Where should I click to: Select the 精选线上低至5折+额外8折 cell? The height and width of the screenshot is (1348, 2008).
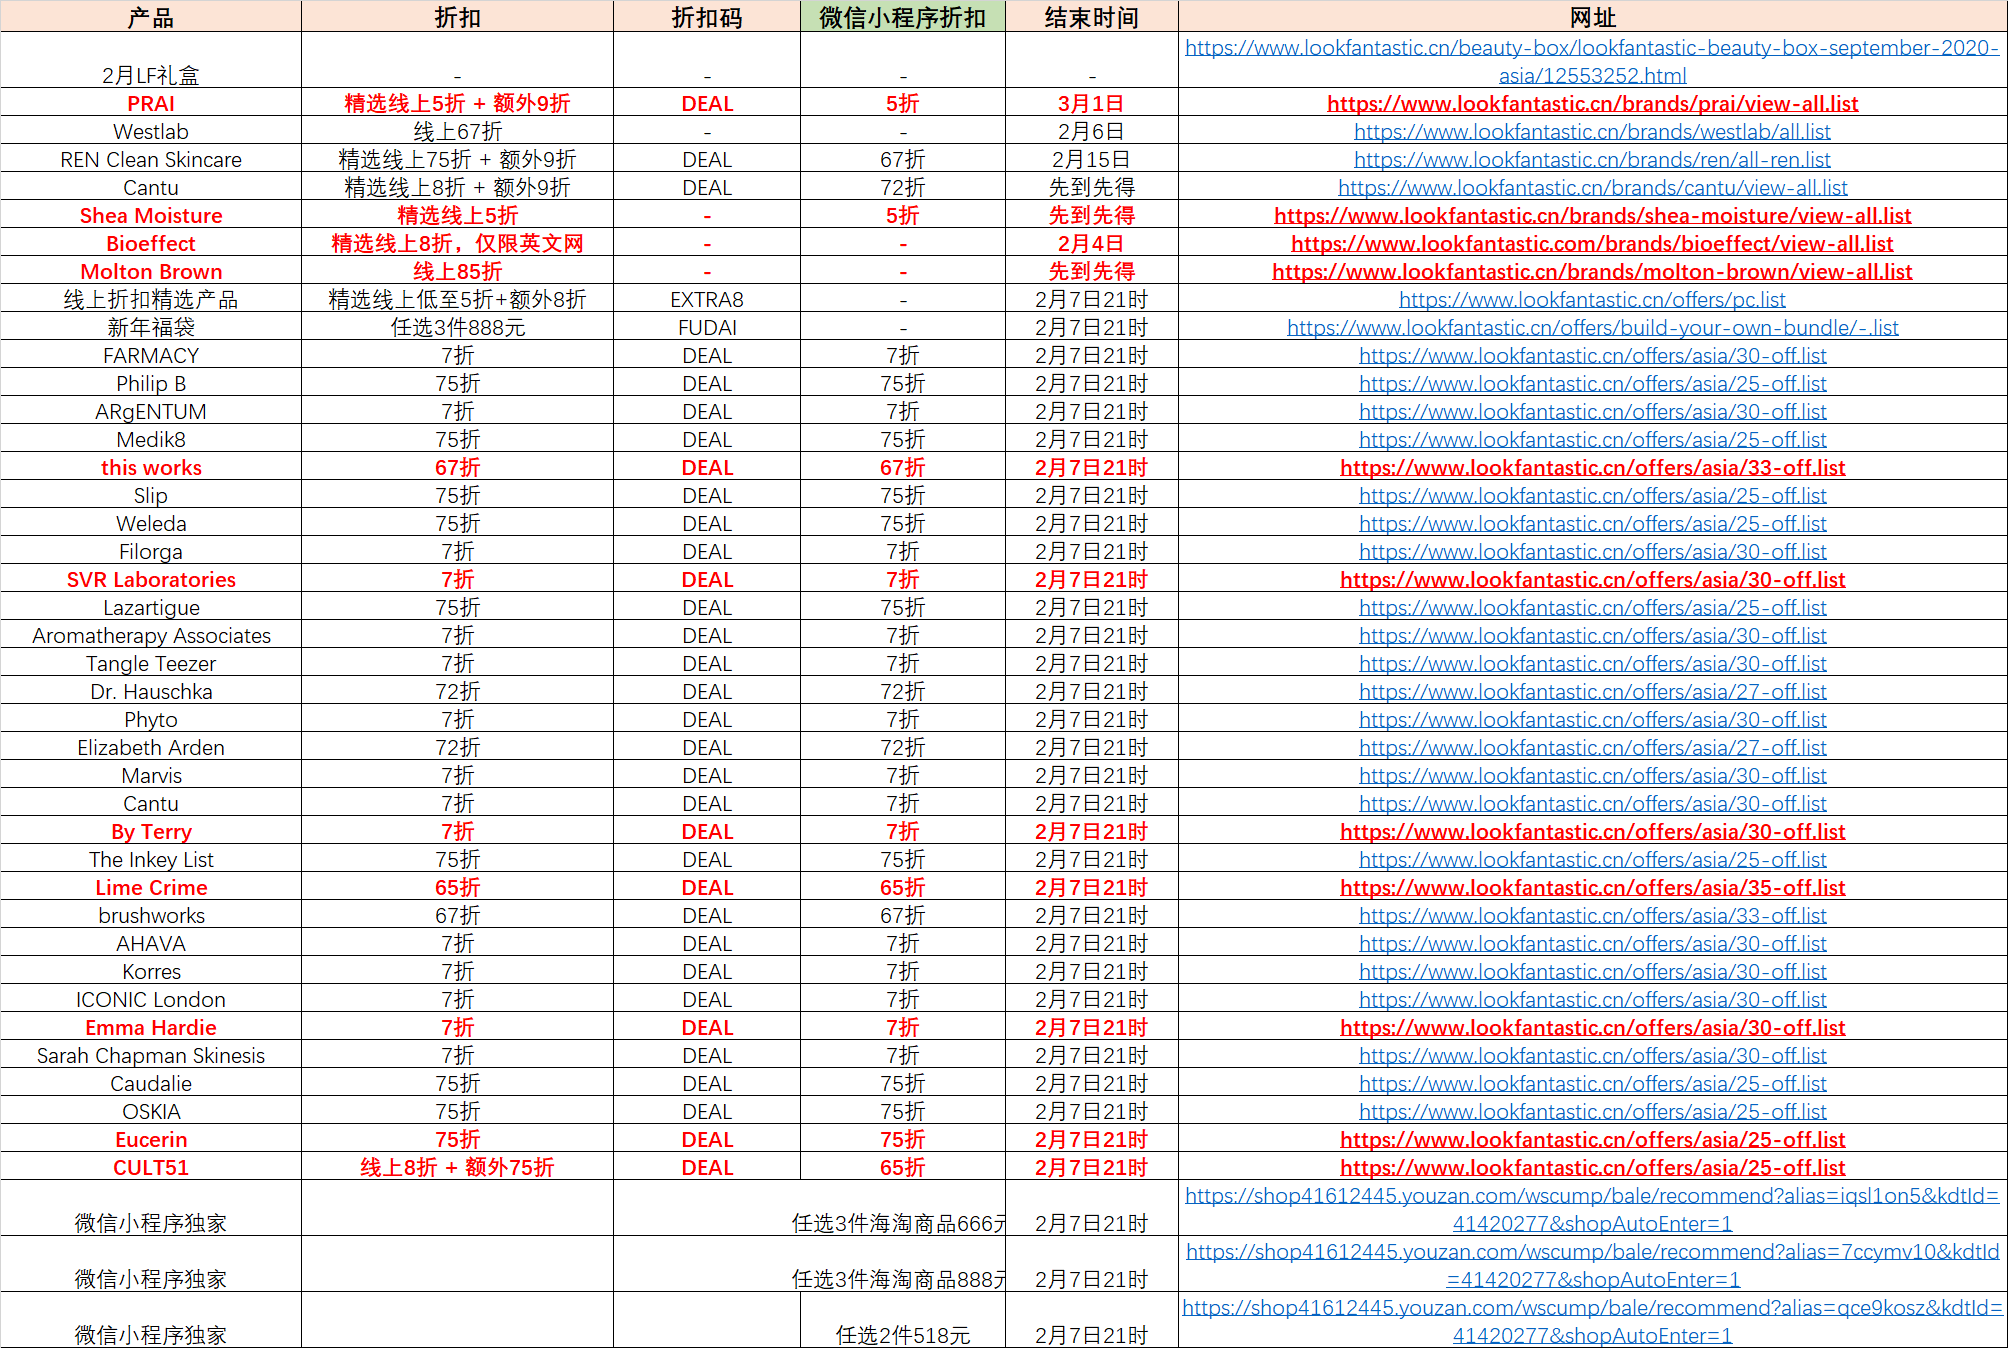point(457,300)
